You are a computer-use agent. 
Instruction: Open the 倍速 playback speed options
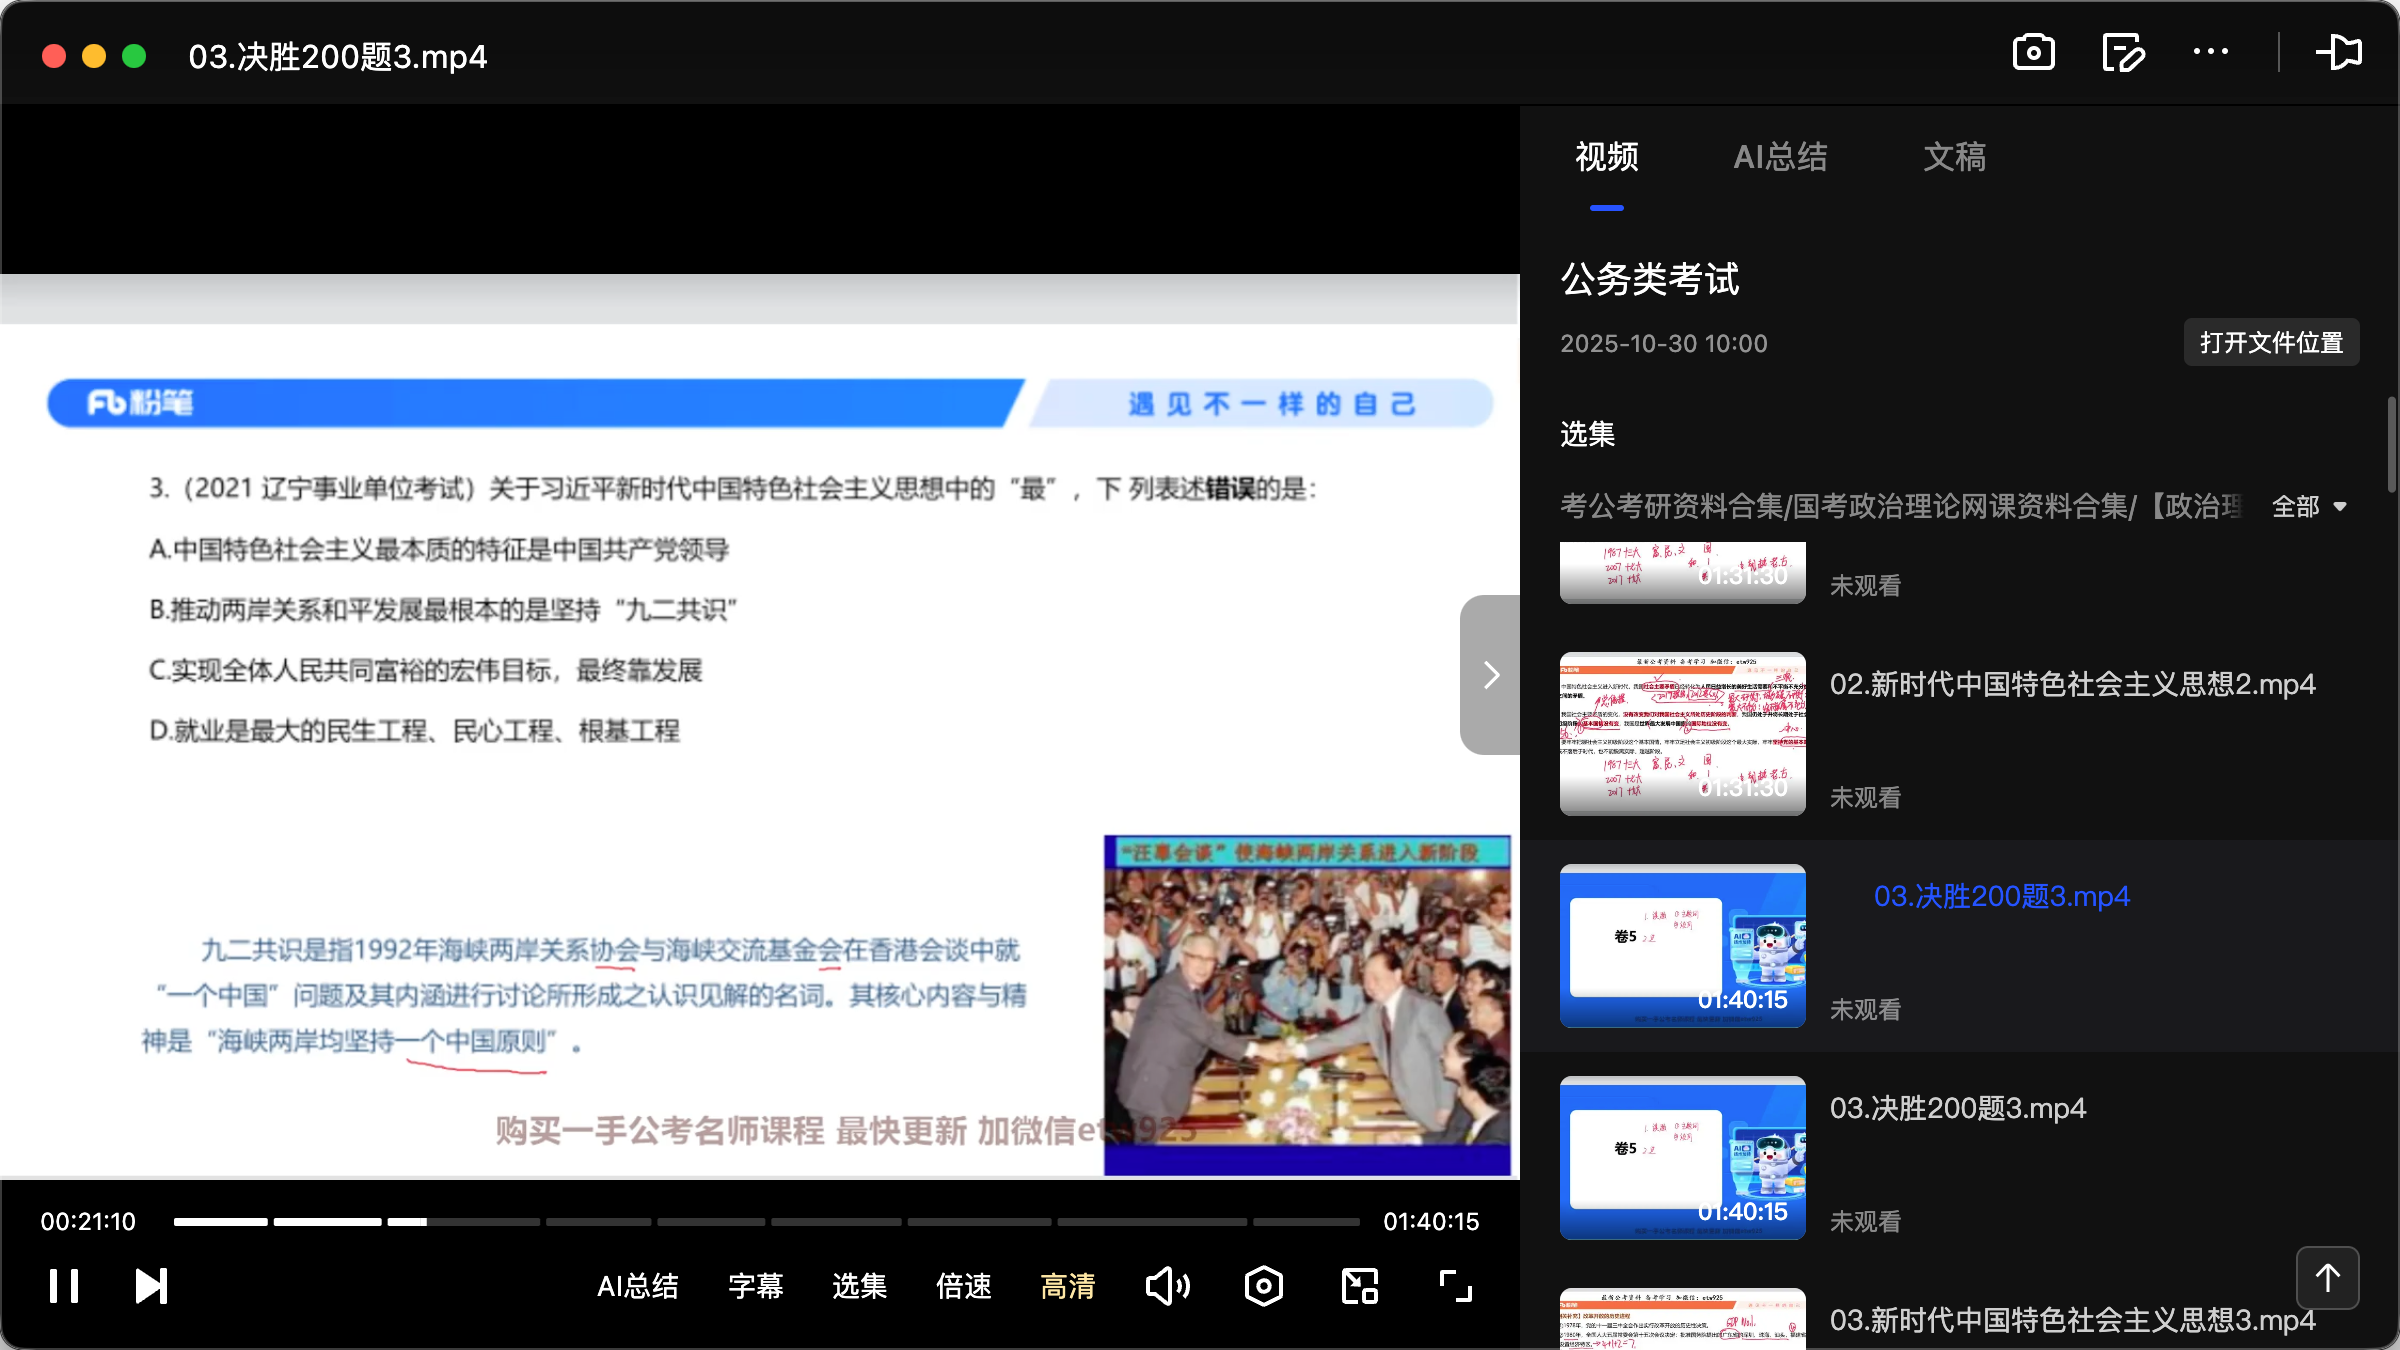(x=963, y=1287)
